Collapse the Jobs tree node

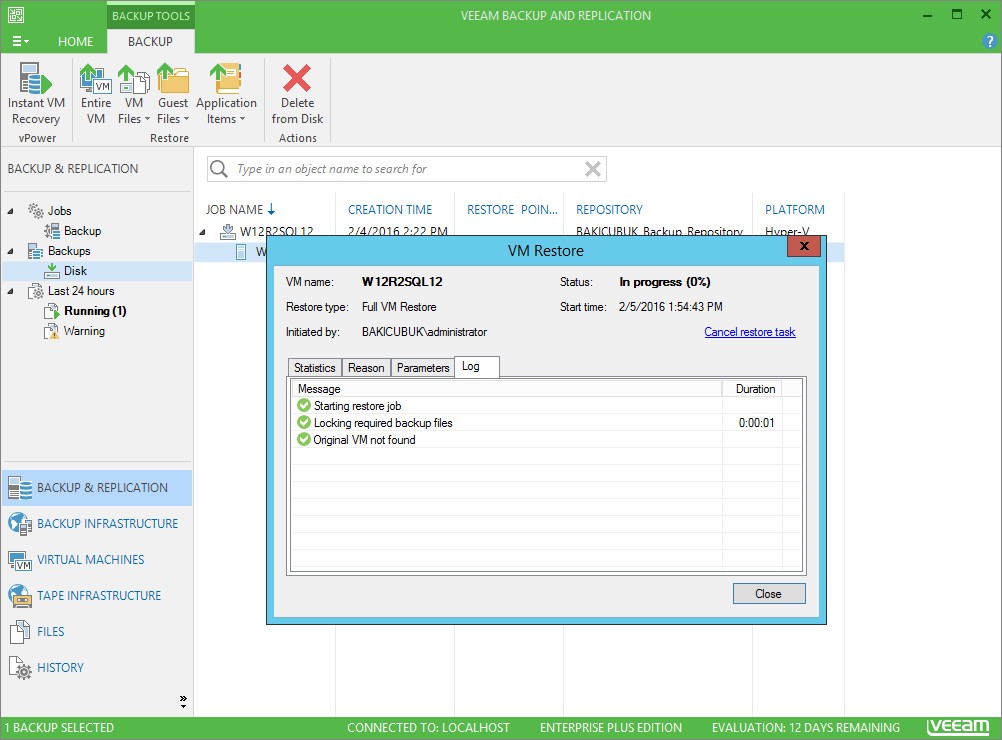click(x=10, y=211)
